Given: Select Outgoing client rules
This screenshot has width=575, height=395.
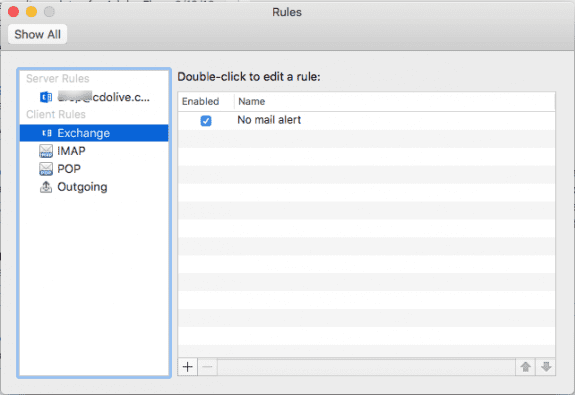Looking at the screenshot, I should [x=94, y=187].
